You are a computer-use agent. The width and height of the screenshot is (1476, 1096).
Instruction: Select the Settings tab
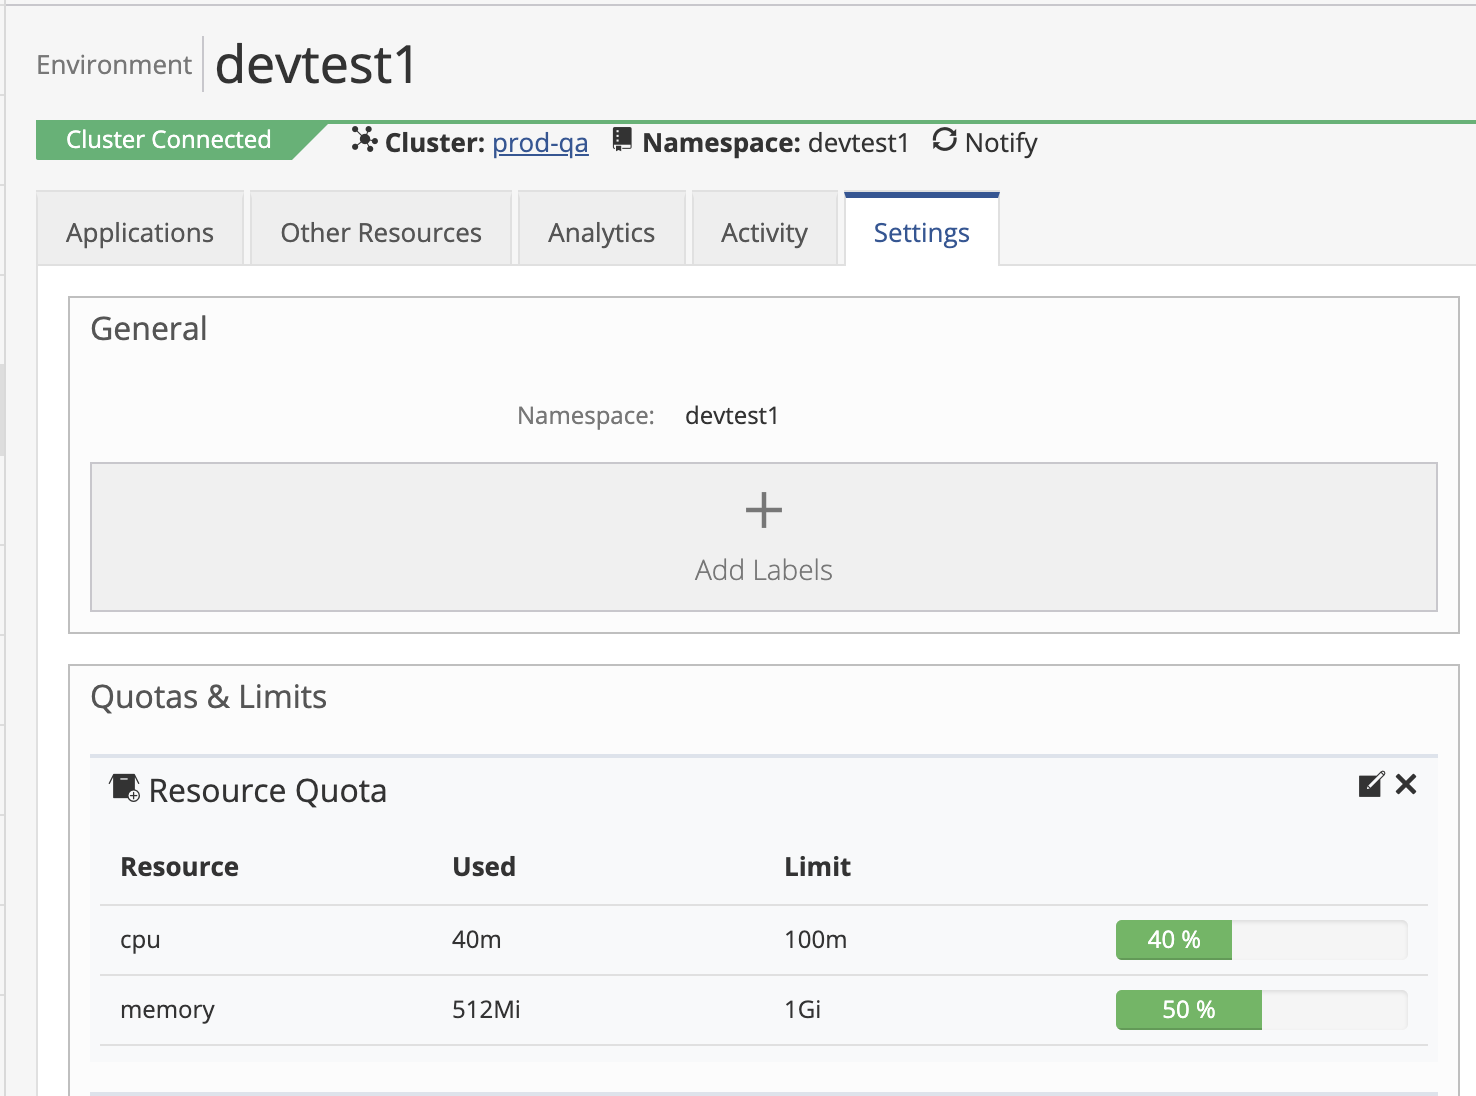coord(922,229)
